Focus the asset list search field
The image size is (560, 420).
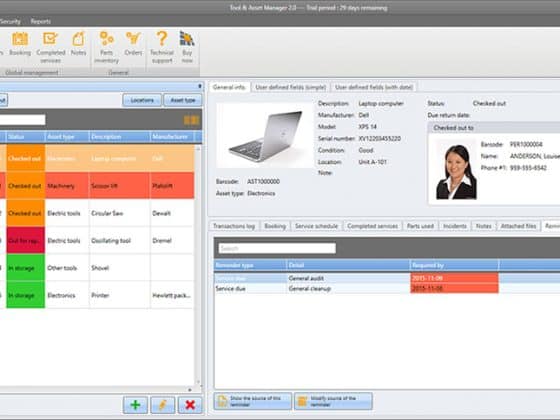coord(22,120)
